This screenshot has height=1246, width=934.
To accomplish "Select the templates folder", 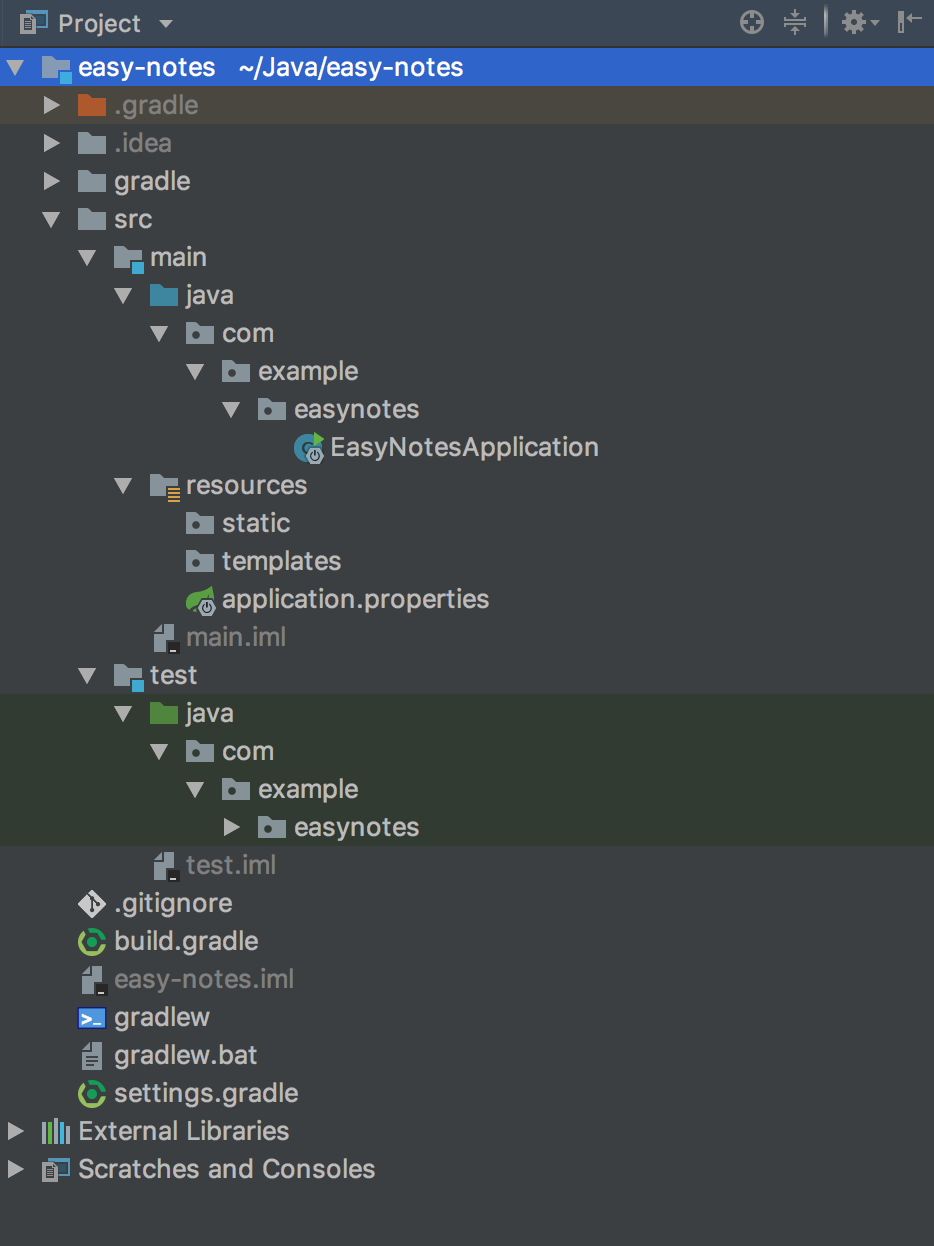I will [281, 562].
